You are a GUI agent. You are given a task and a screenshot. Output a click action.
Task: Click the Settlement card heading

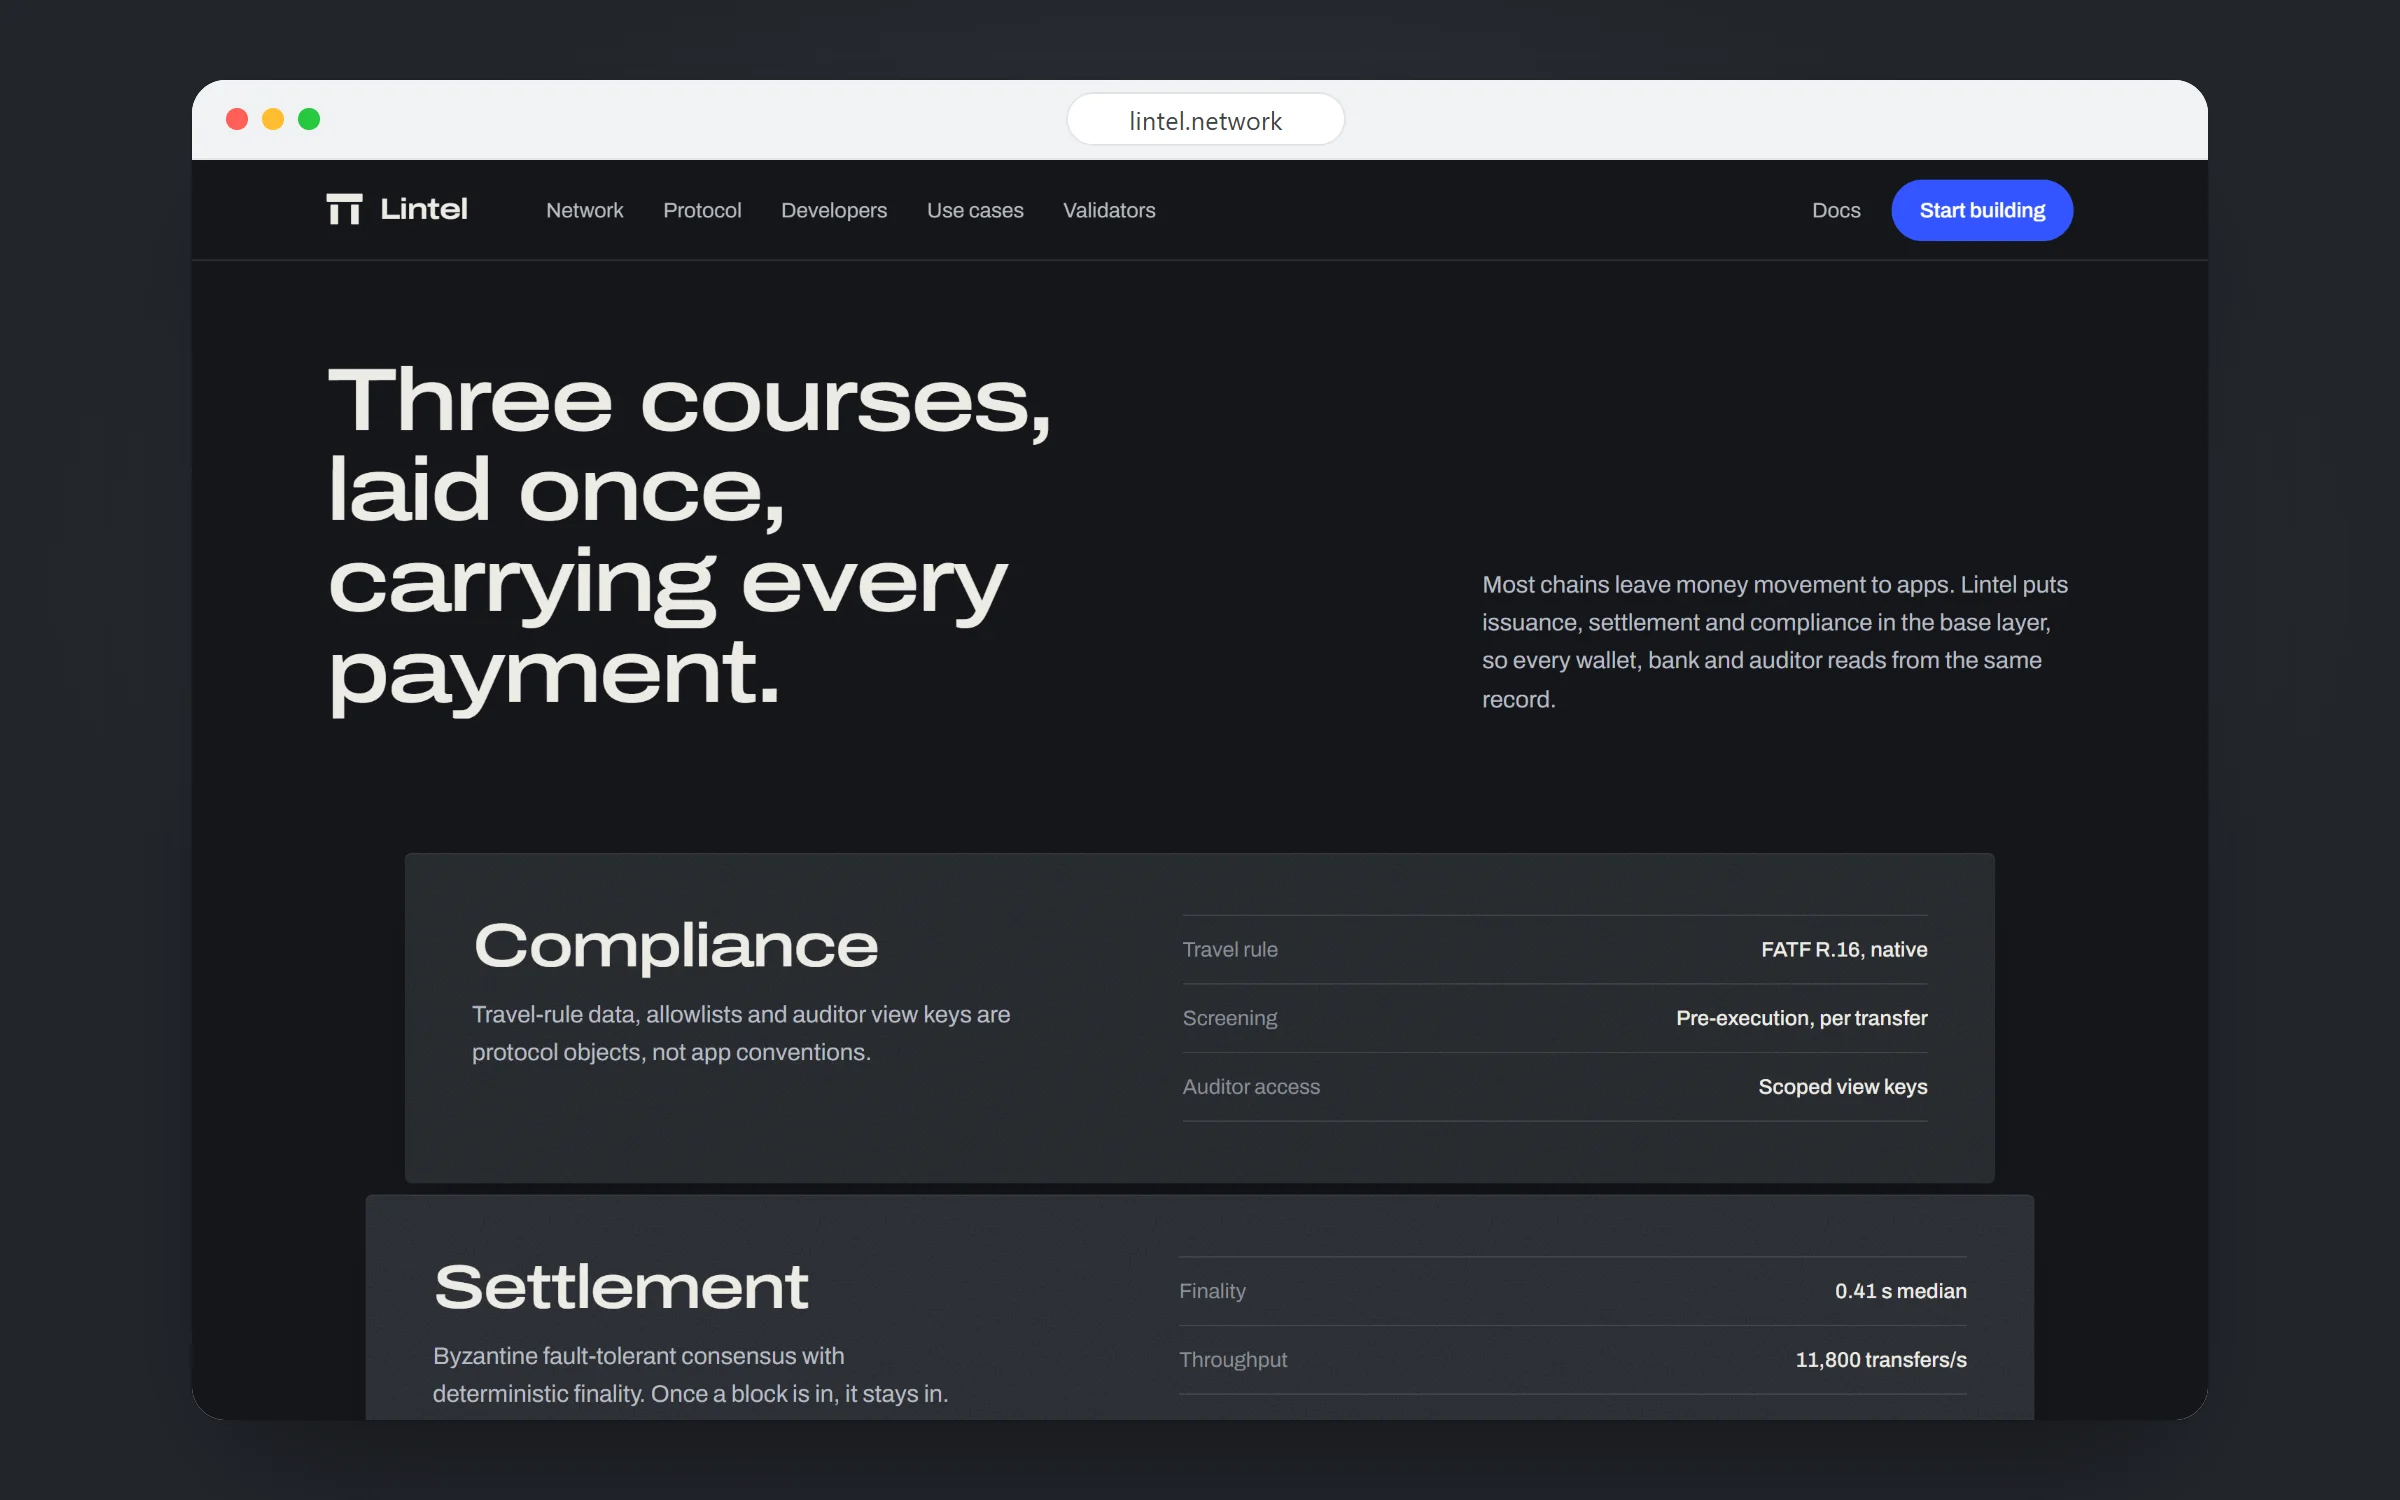[621, 1287]
